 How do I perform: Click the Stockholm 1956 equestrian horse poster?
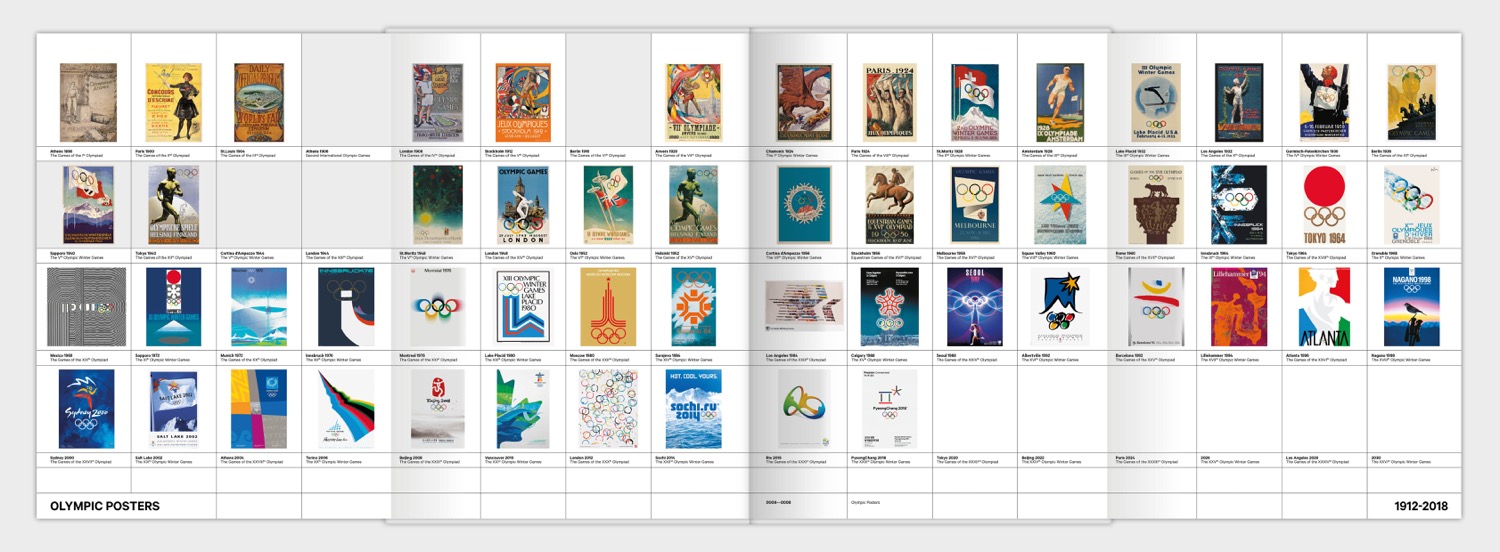[890, 205]
